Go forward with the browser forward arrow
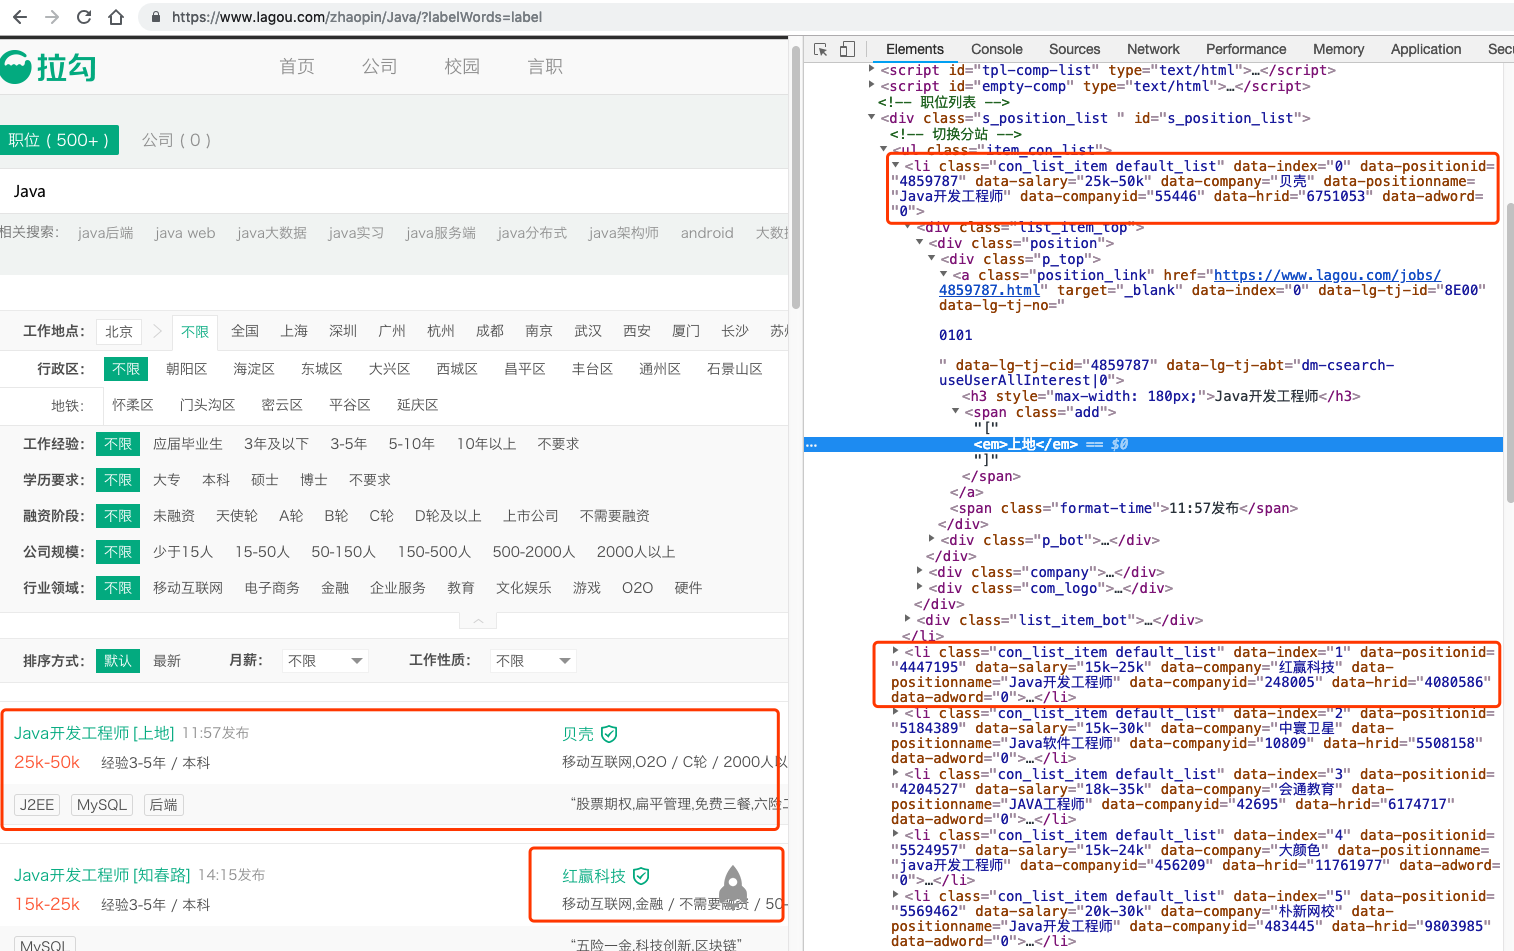This screenshot has height=951, width=1514. click(52, 17)
